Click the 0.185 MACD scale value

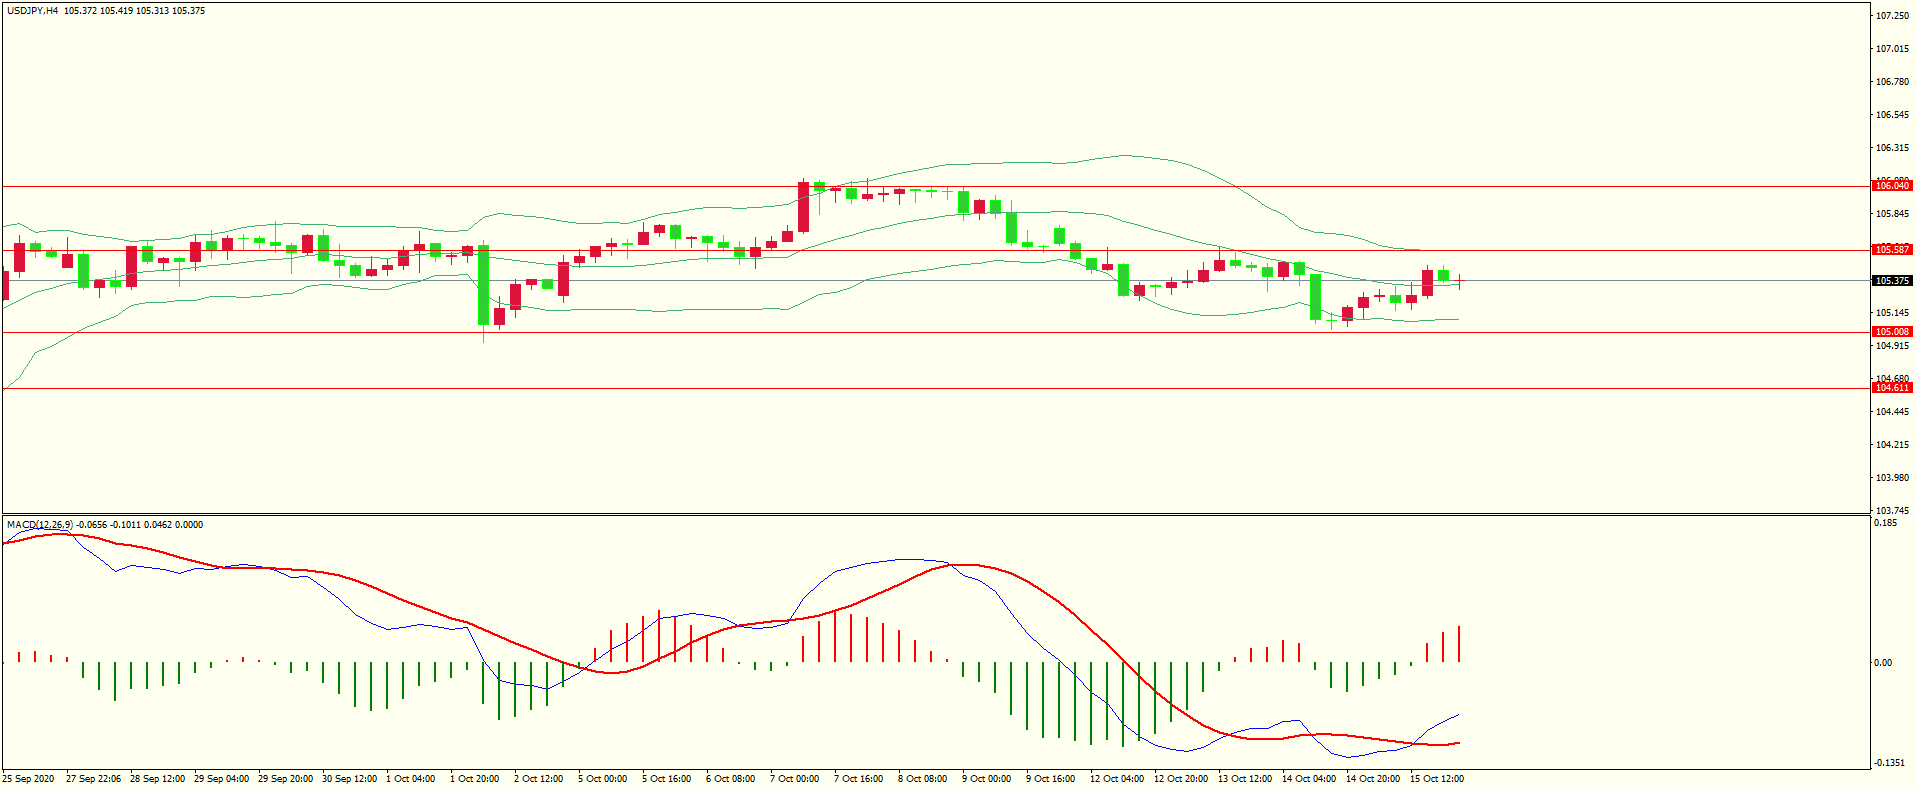[1885, 523]
